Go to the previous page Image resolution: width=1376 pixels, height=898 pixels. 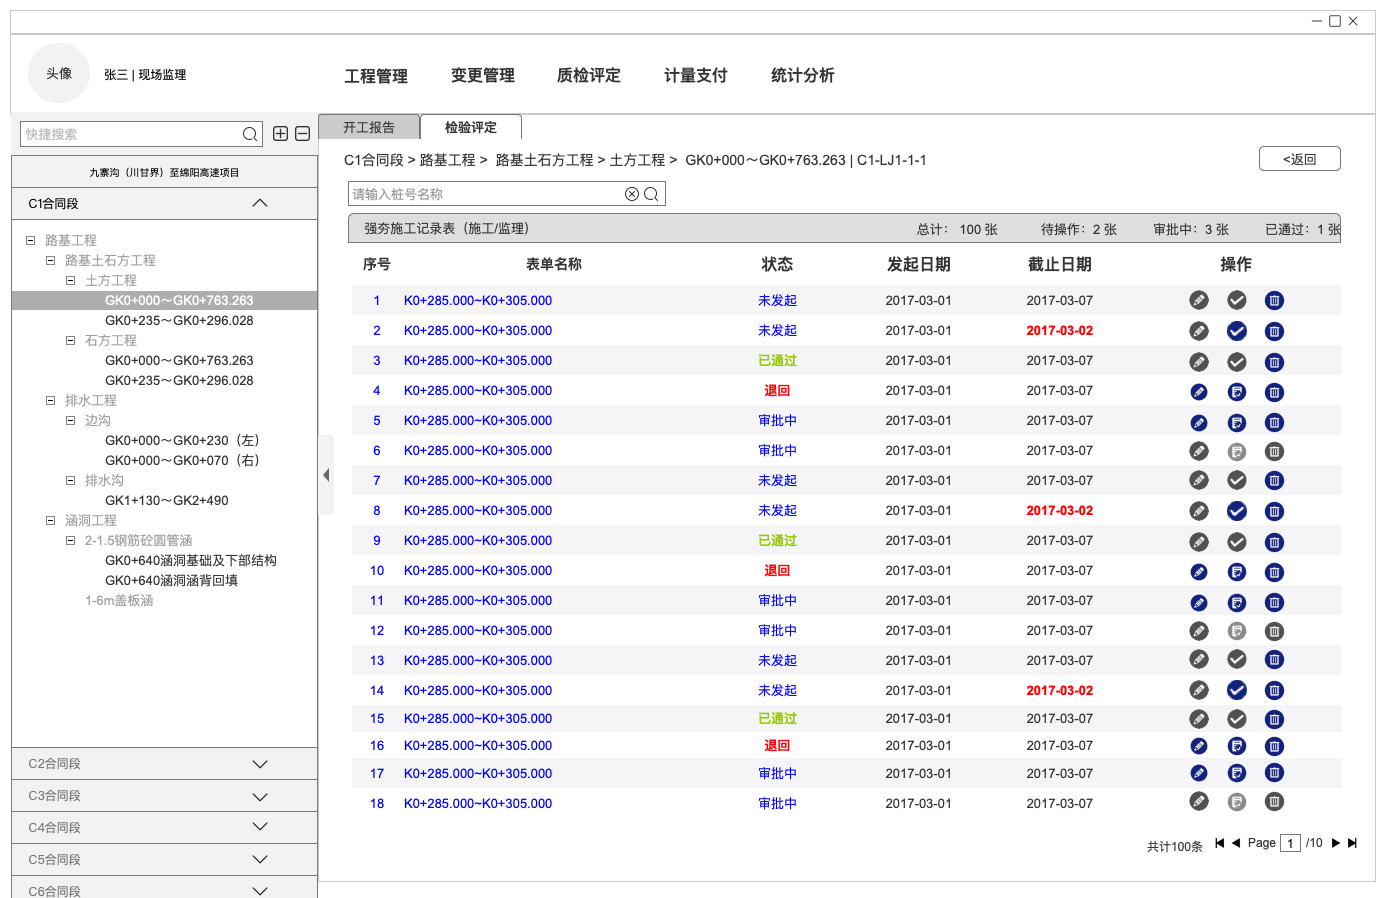tap(1236, 843)
